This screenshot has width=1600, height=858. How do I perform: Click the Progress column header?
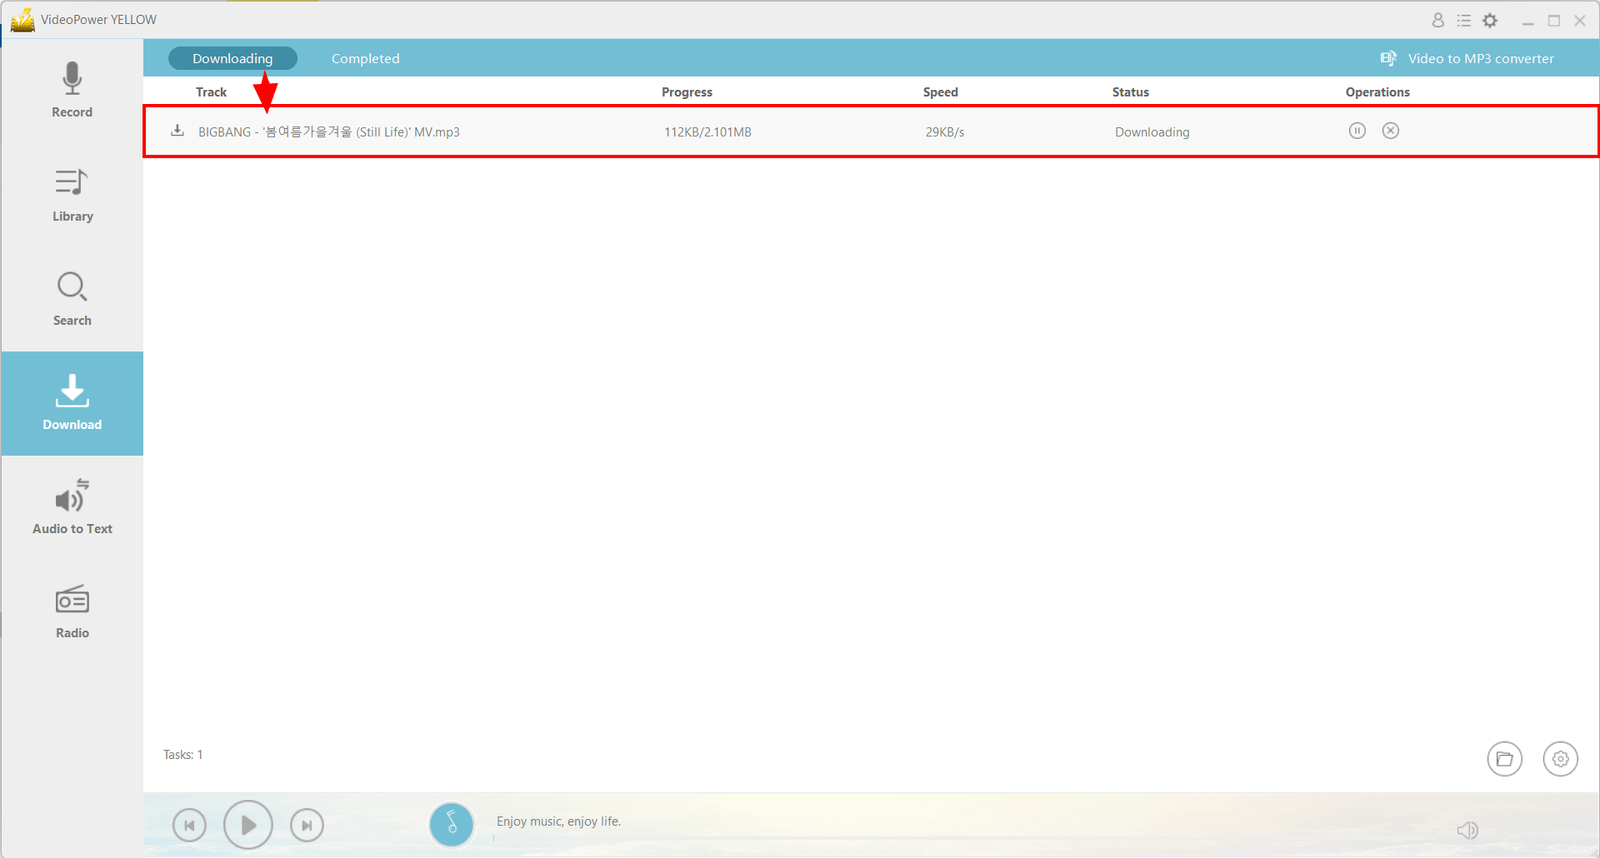pos(687,92)
